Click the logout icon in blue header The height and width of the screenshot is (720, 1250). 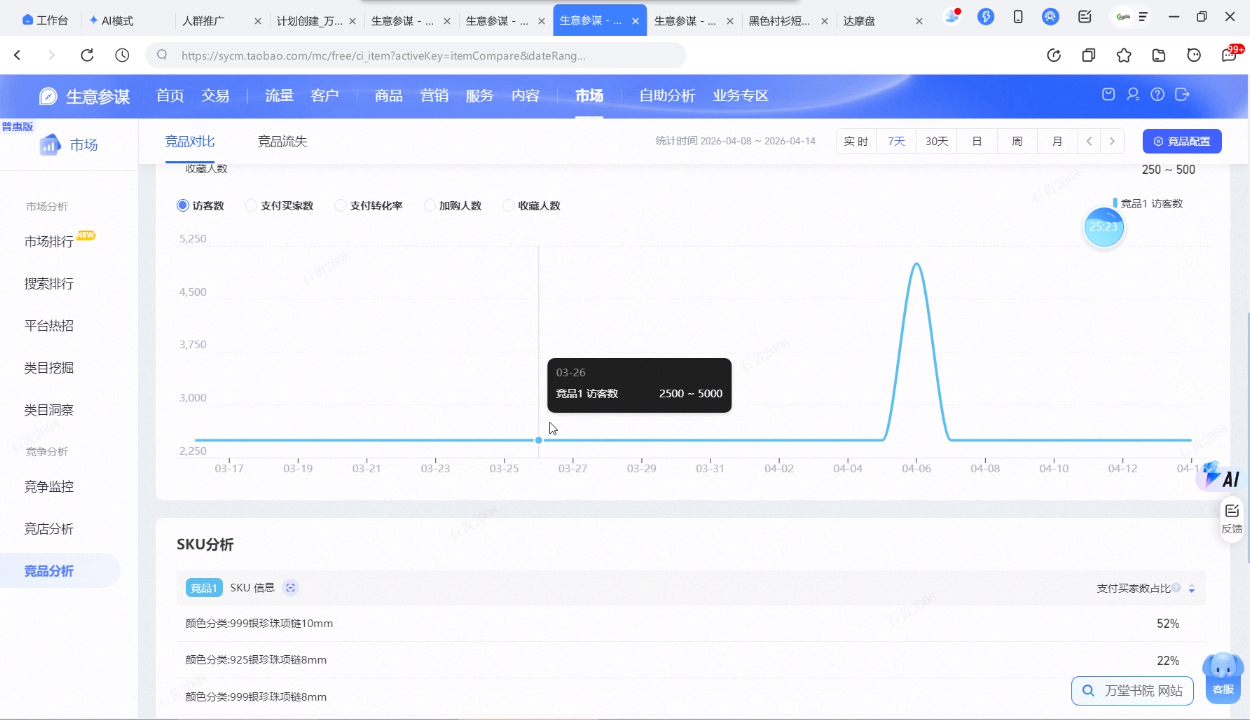[x=1182, y=95]
